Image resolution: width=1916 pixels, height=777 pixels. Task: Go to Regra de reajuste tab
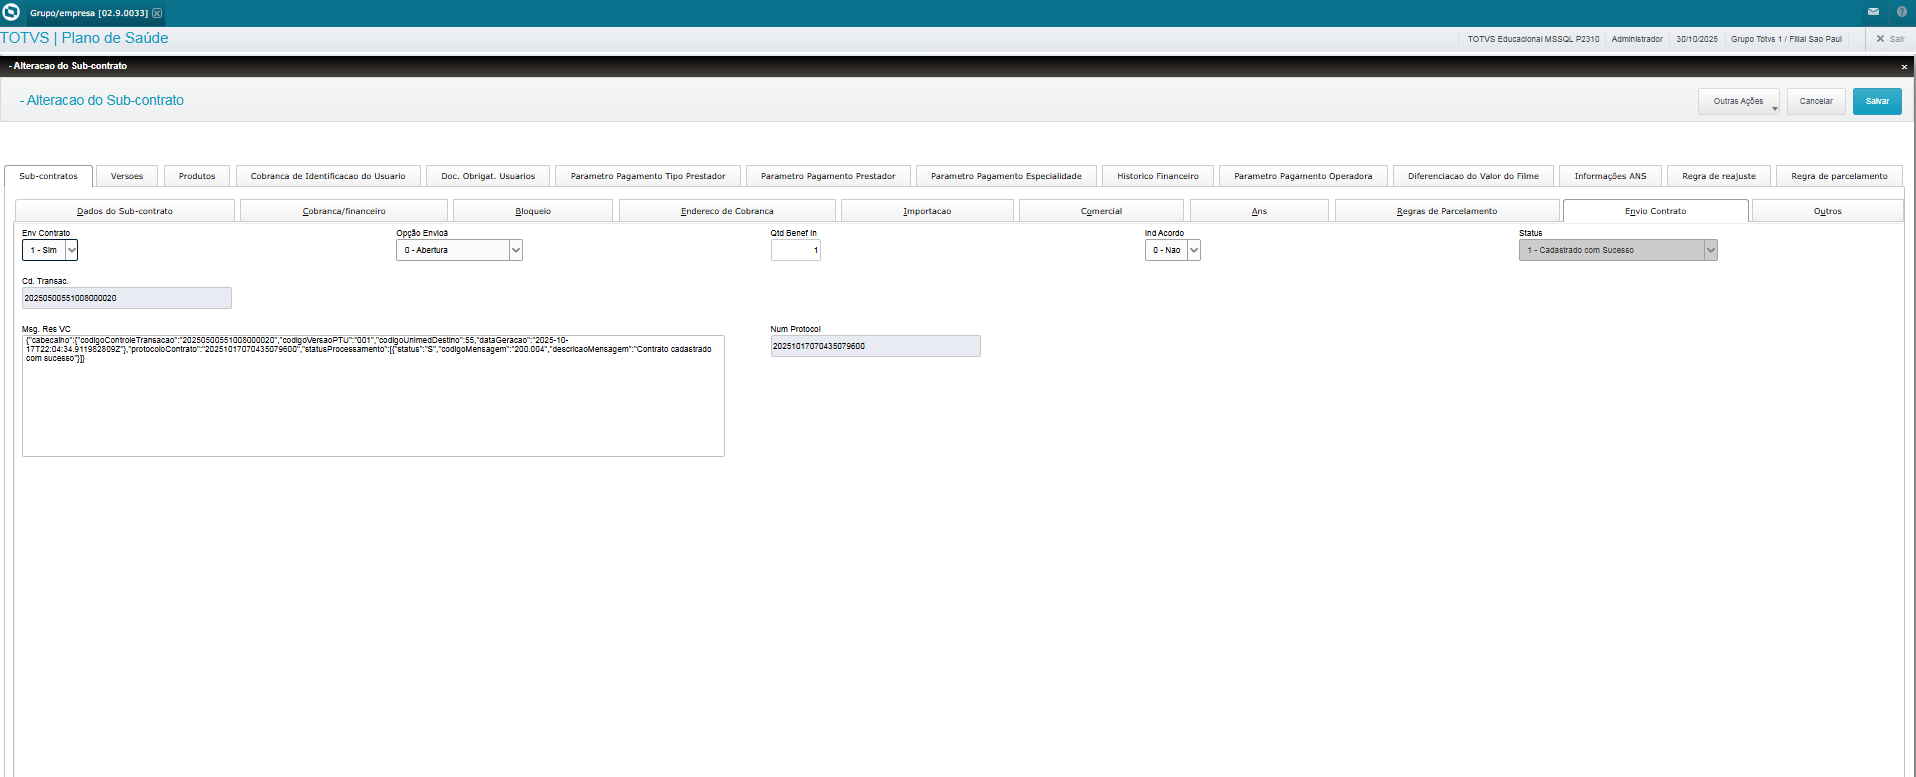(1719, 176)
